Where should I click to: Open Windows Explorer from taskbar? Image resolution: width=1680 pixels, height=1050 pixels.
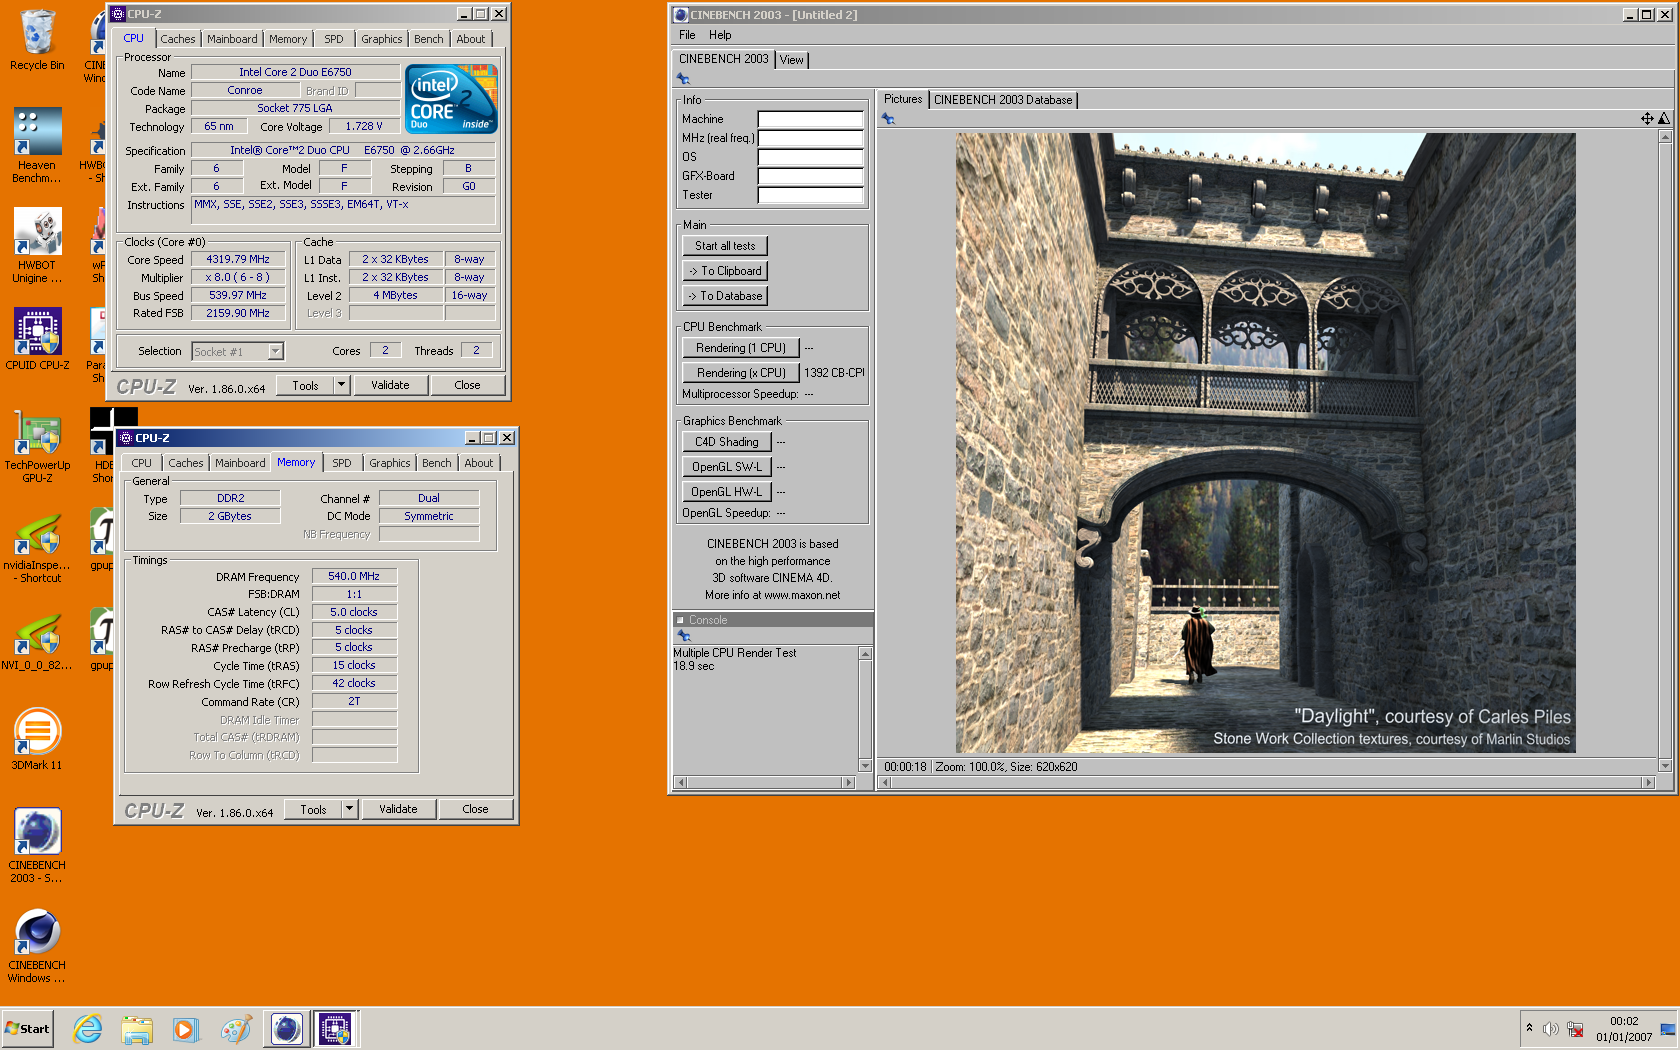click(137, 1029)
